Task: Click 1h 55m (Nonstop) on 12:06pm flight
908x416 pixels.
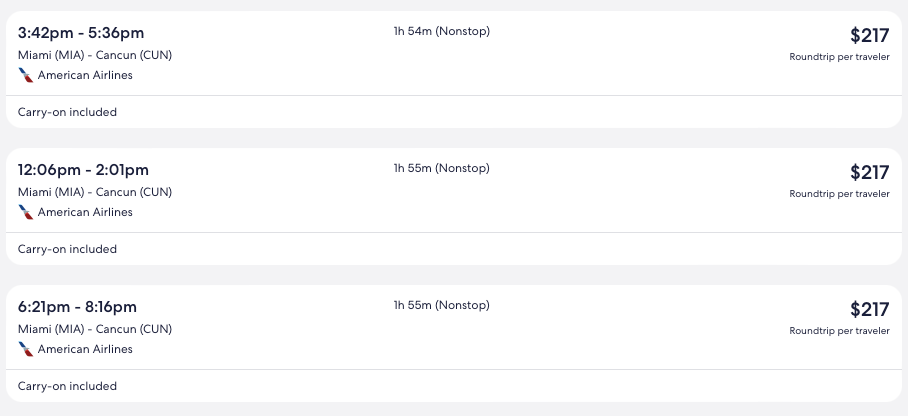Action: (x=441, y=168)
